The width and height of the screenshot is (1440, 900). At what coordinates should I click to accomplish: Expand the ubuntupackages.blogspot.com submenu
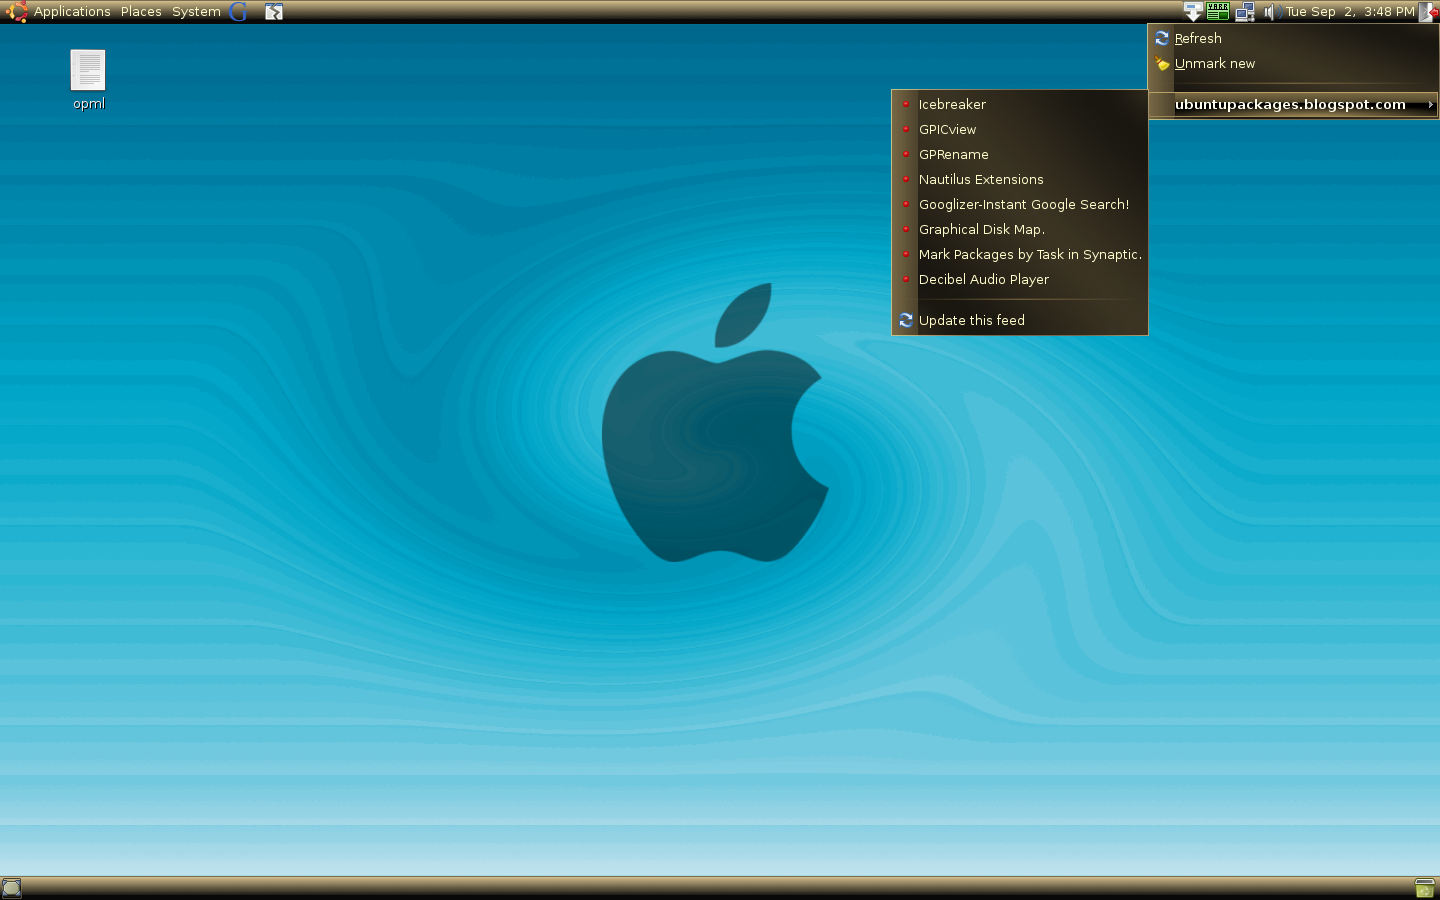point(1293,104)
